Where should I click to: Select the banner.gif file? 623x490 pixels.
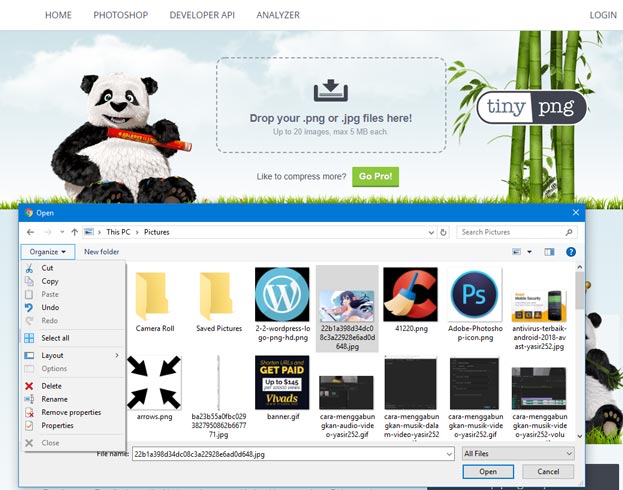tap(282, 388)
